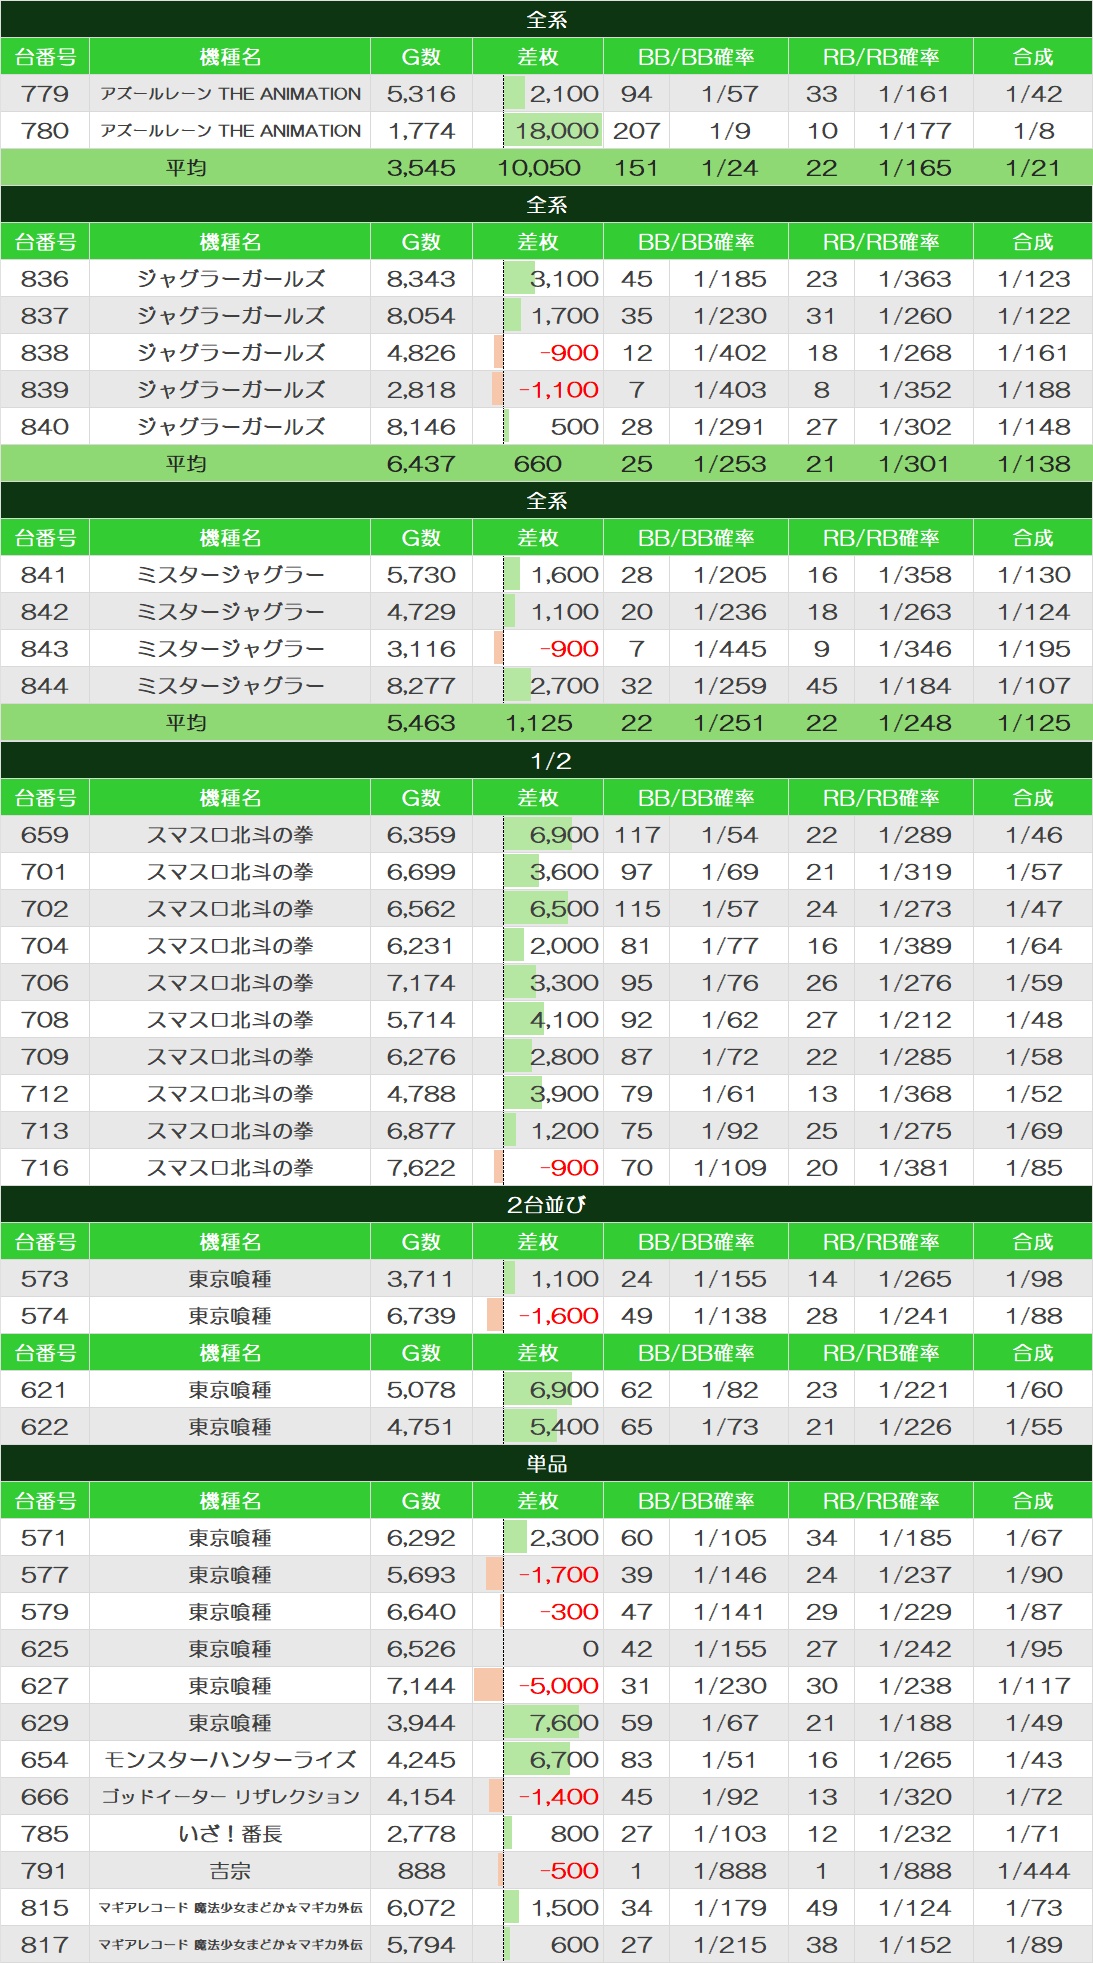Click the 単品 section header

(546, 1464)
